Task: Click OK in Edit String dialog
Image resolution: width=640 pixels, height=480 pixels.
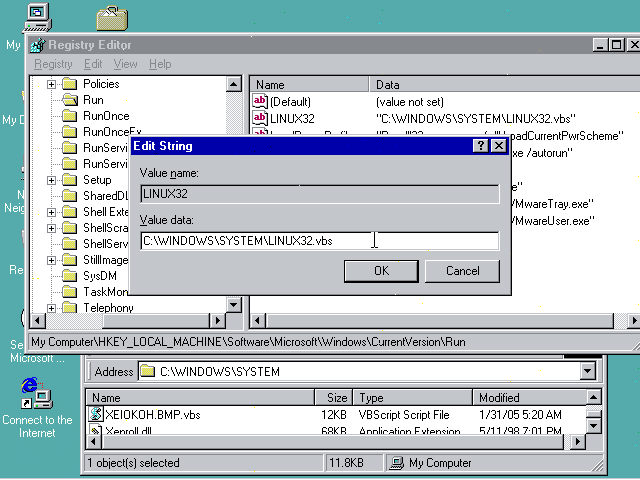Action: click(381, 271)
